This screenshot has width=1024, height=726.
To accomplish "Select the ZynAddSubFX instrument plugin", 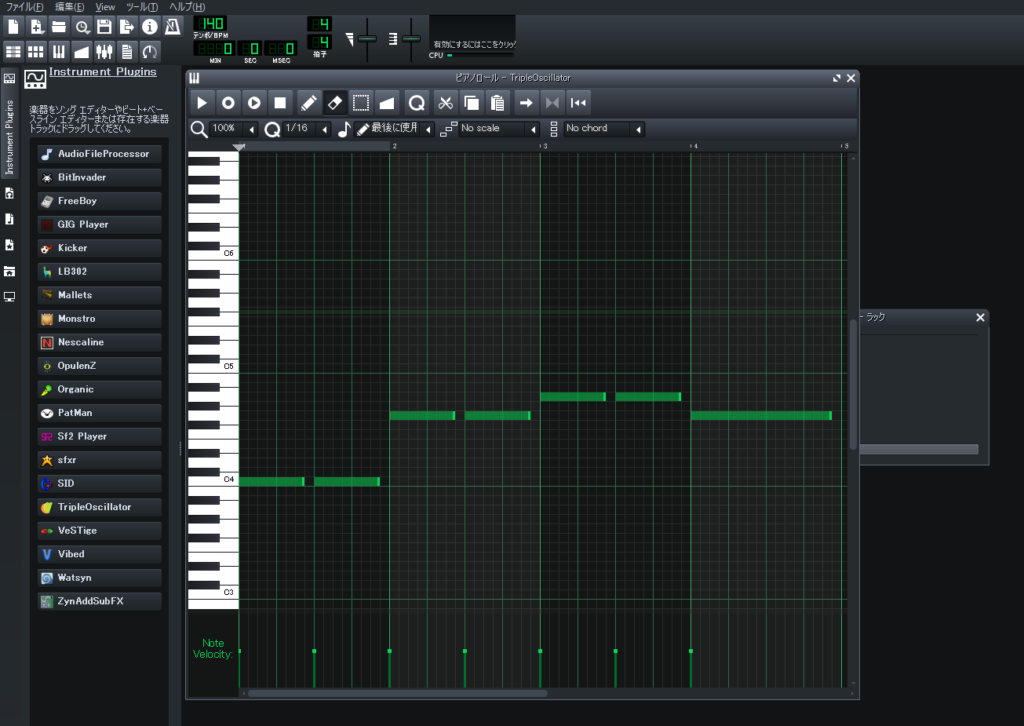I will click(99, 601).
